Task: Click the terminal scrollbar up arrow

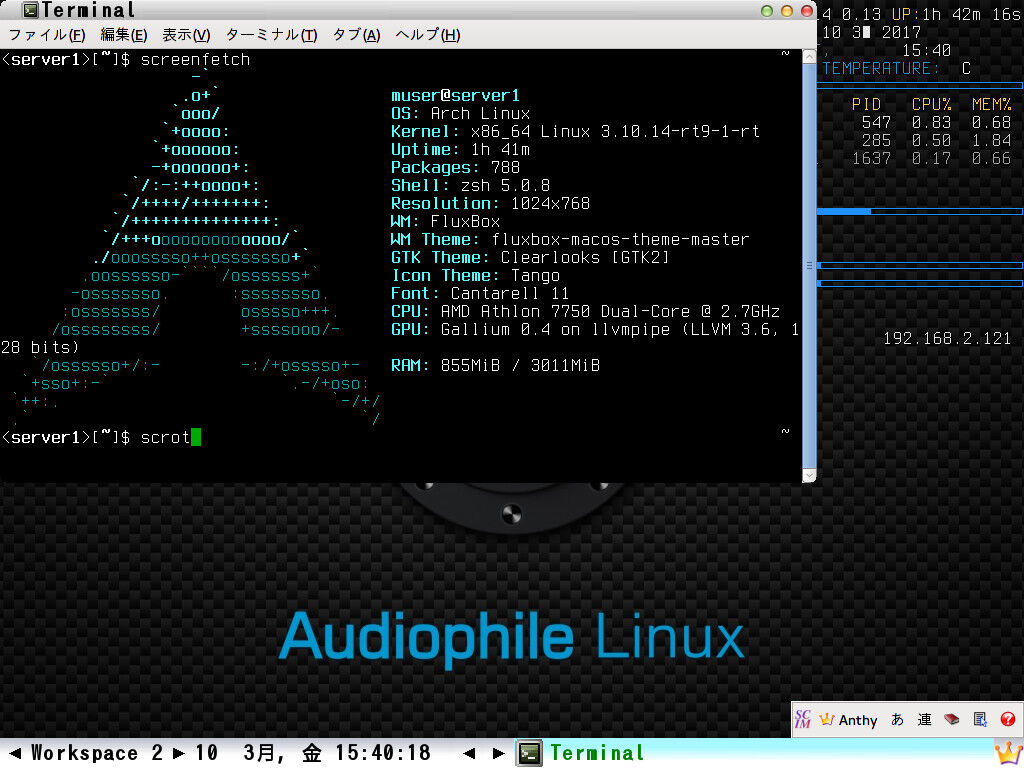Action: click(x=809, y=57)
